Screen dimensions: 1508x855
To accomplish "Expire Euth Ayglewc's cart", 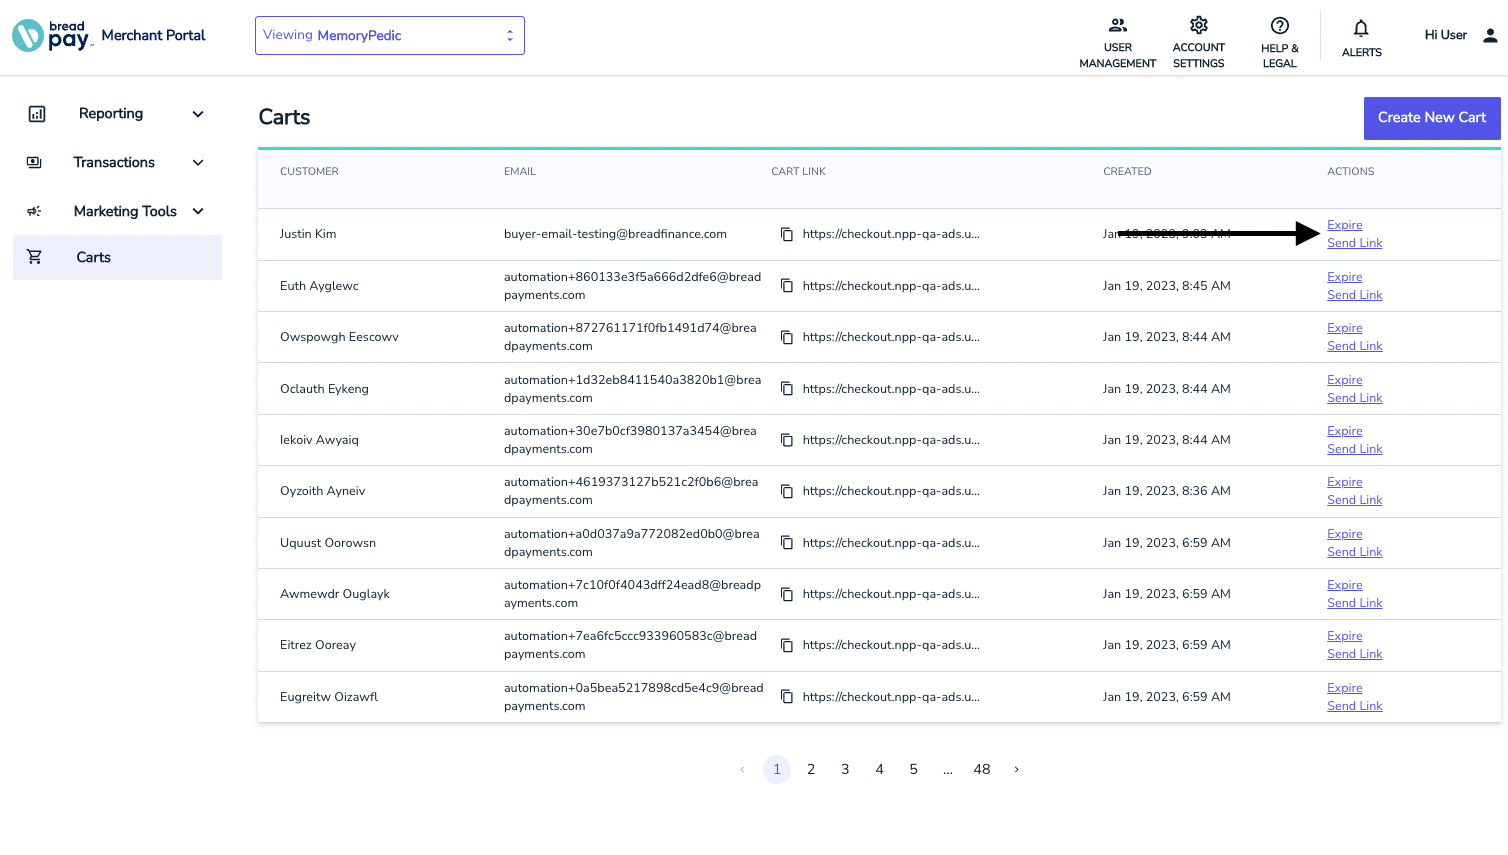I will (1344, 277).
